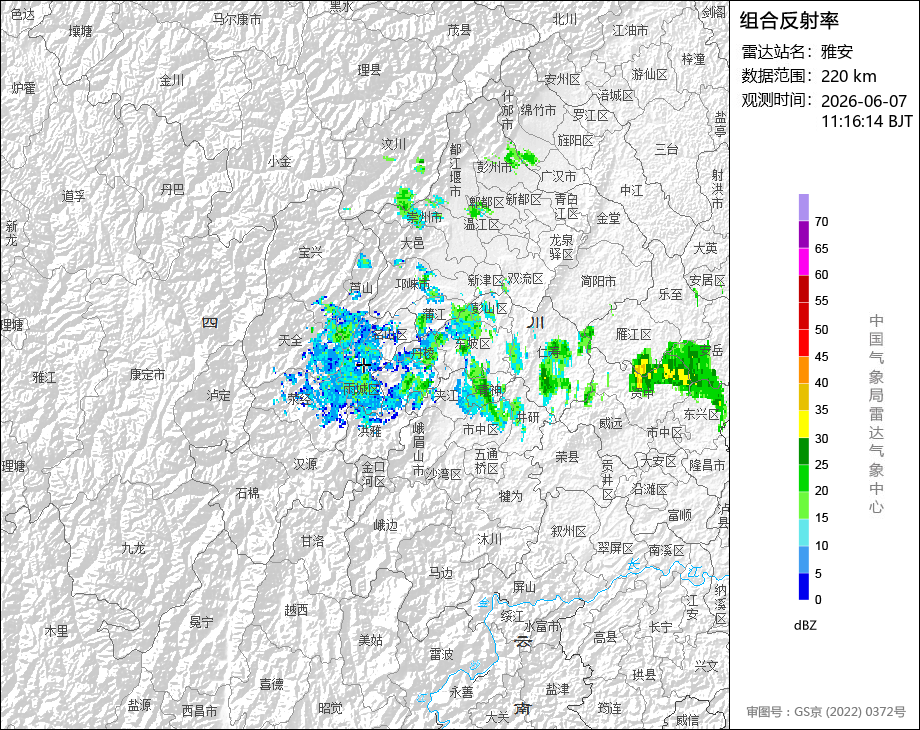Click the 金川 label on the map
The height and width of the screenshot is (730, 920).
click(x=172, y=80)
